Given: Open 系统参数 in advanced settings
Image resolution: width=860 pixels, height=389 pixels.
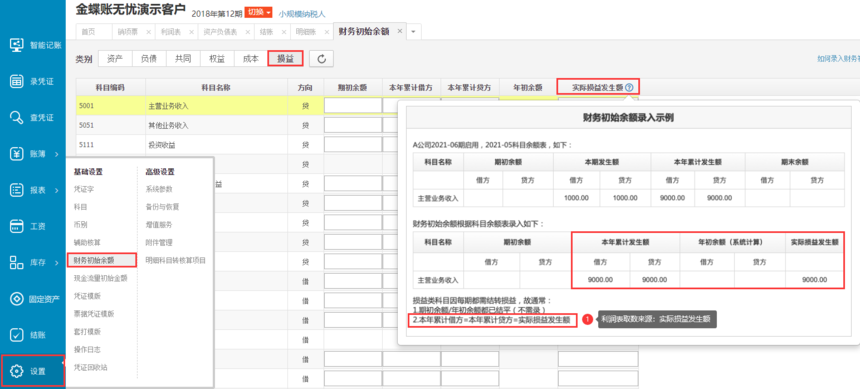Looking at the screenshot, I should [x=159, y=189].
